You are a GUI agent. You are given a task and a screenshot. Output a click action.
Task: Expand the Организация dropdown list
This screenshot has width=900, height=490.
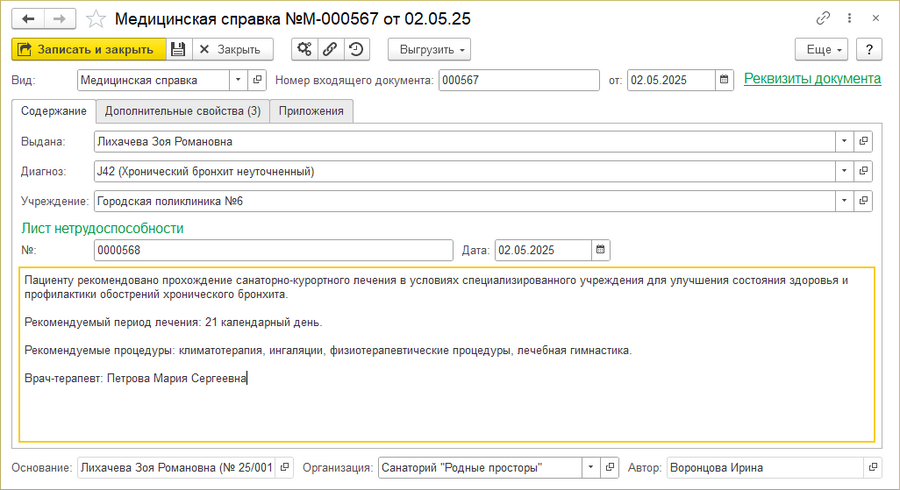tap(591, 468)
